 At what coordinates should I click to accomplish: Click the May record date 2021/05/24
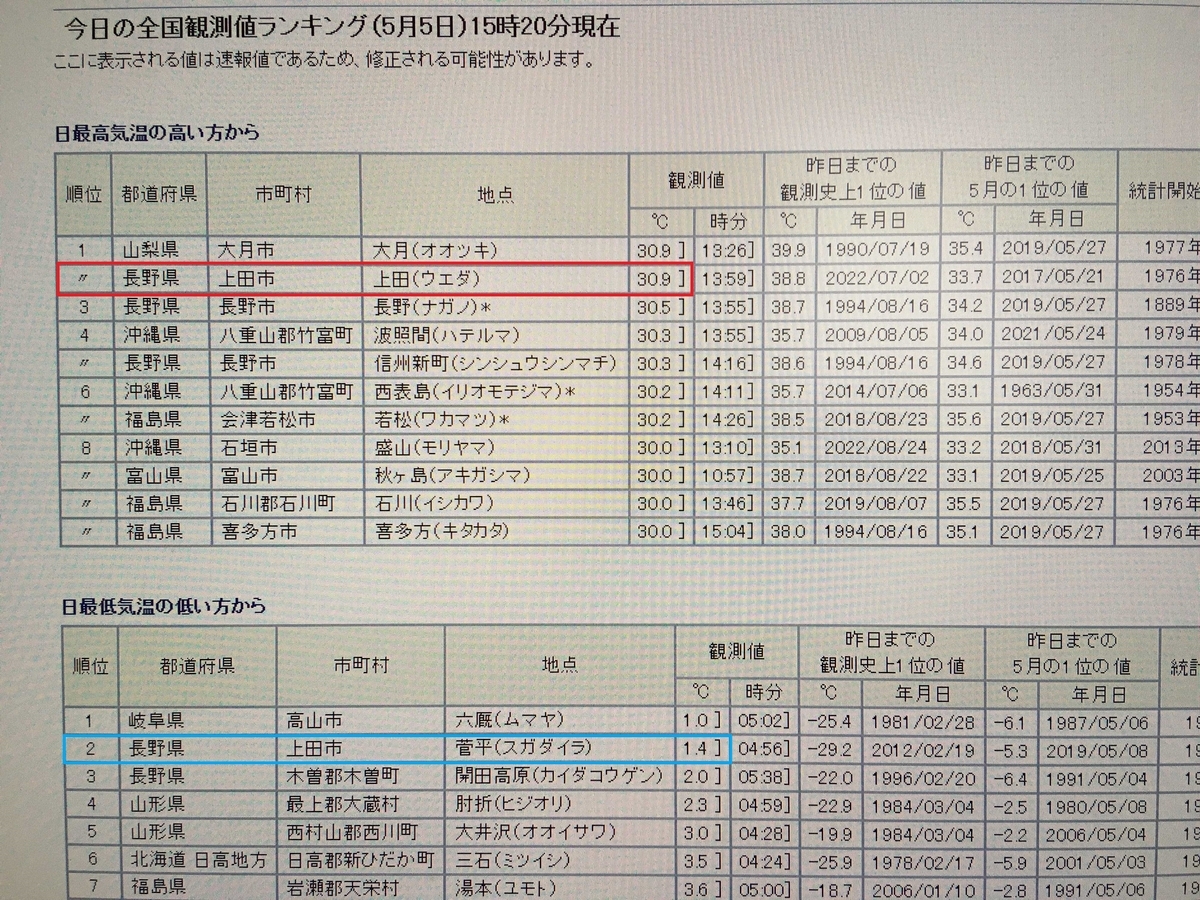tap(1054, 334)
